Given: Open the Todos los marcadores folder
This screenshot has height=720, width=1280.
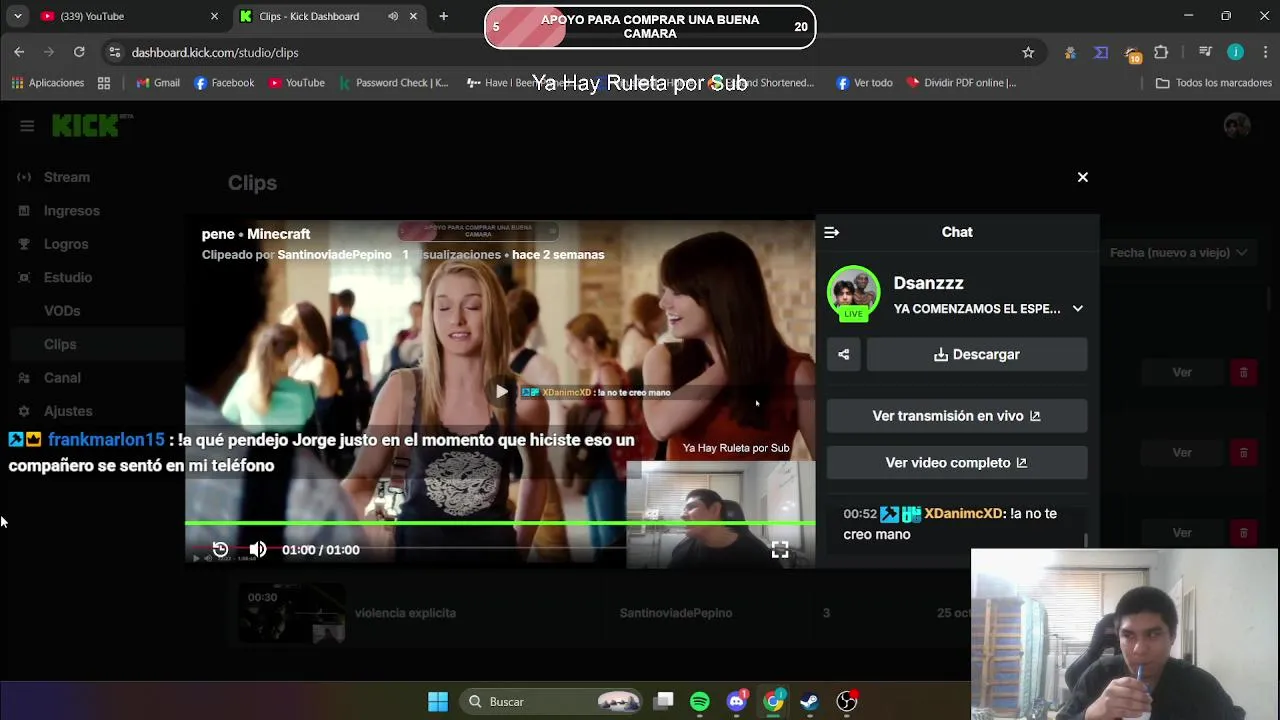Looking at the screenshot, I should click(1213, 83).
